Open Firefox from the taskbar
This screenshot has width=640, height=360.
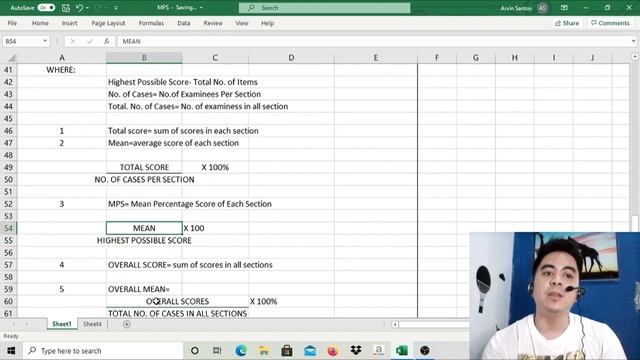pos(333,351)
